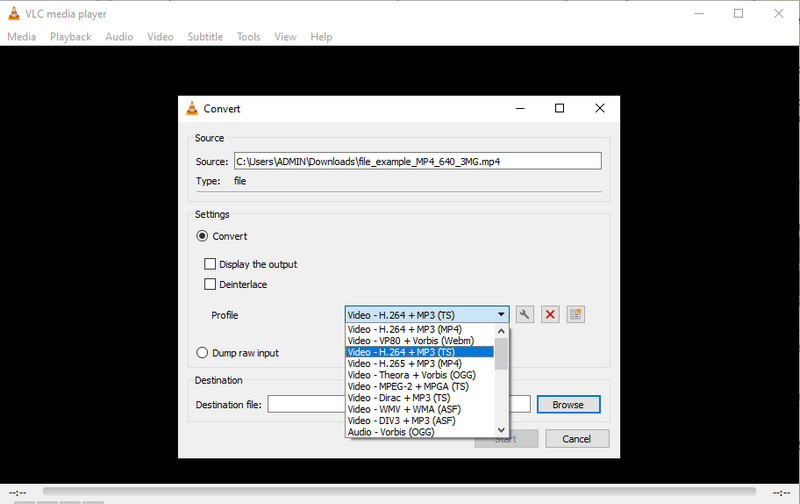The height and width of the screenshot is (504, 800).
Task: Click Browse for destination file
Action: 568,405
